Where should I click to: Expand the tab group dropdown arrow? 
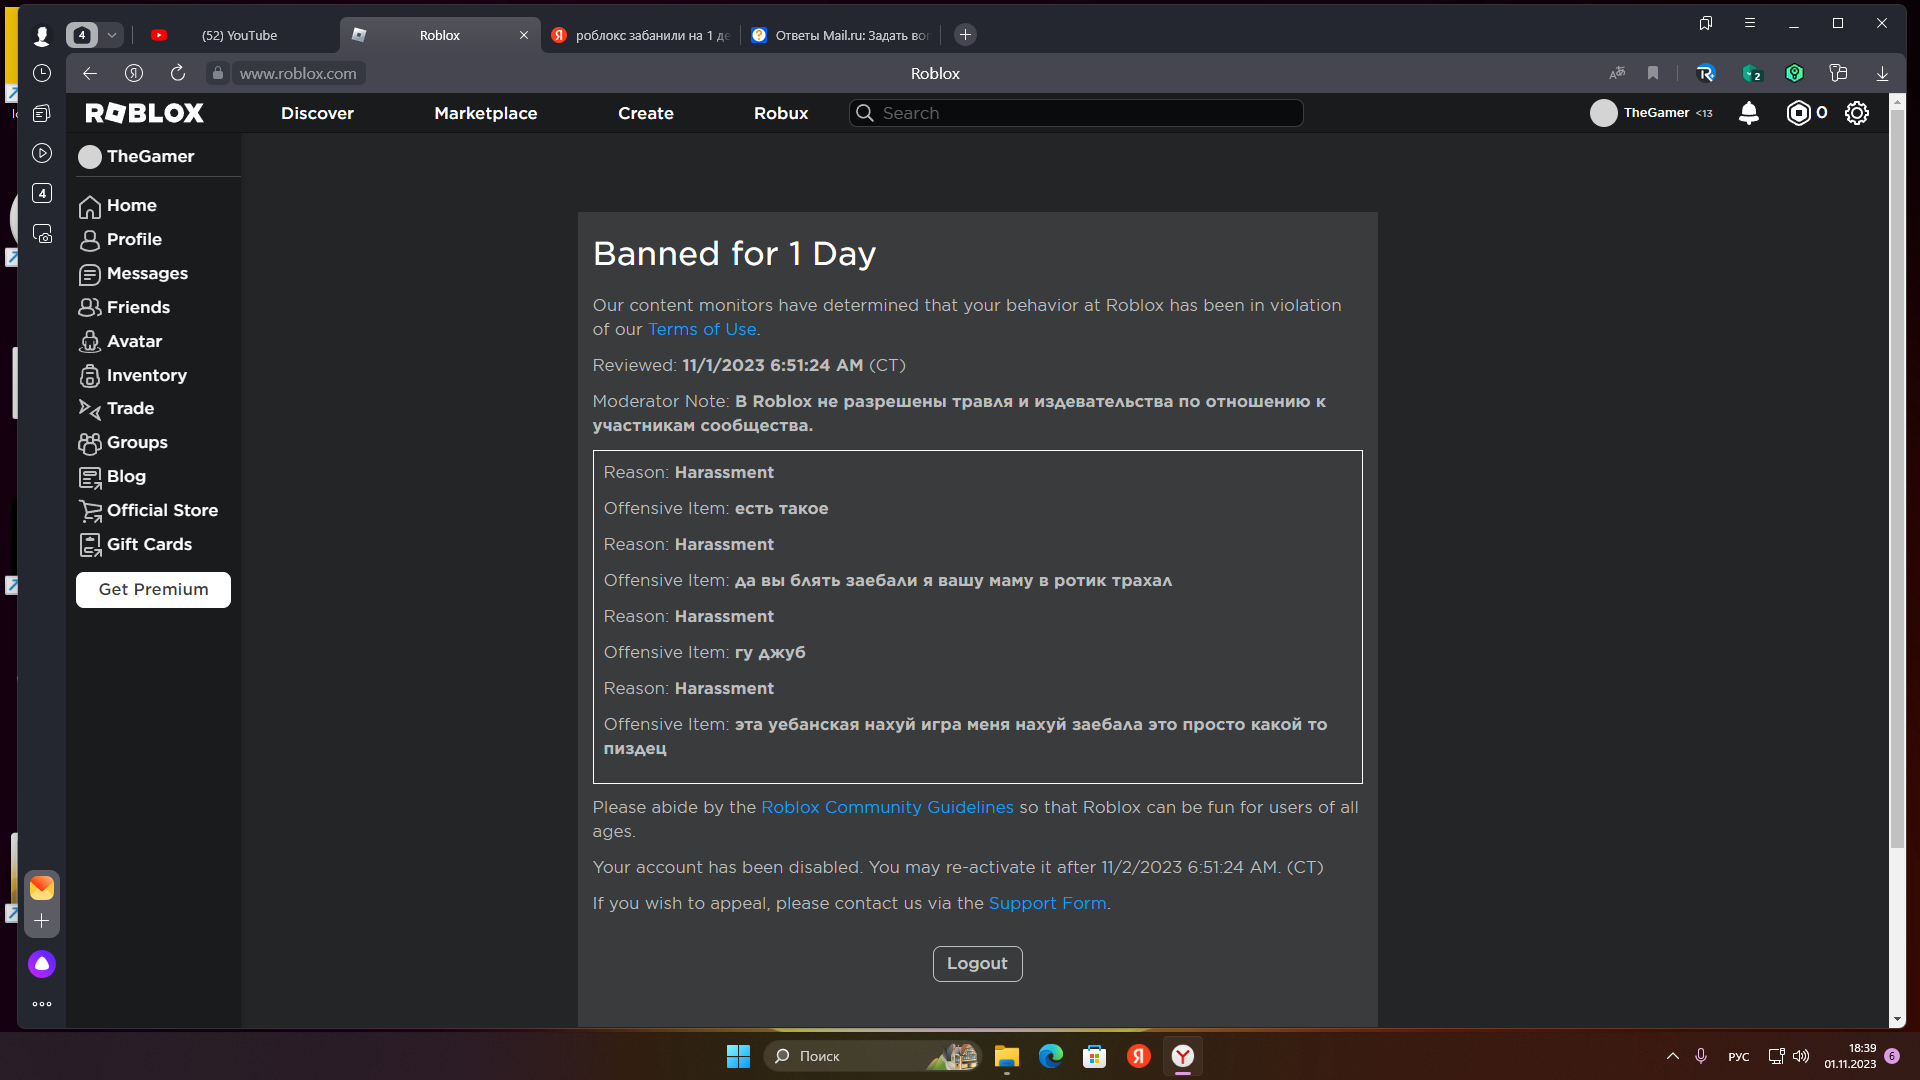pos(112,35)
